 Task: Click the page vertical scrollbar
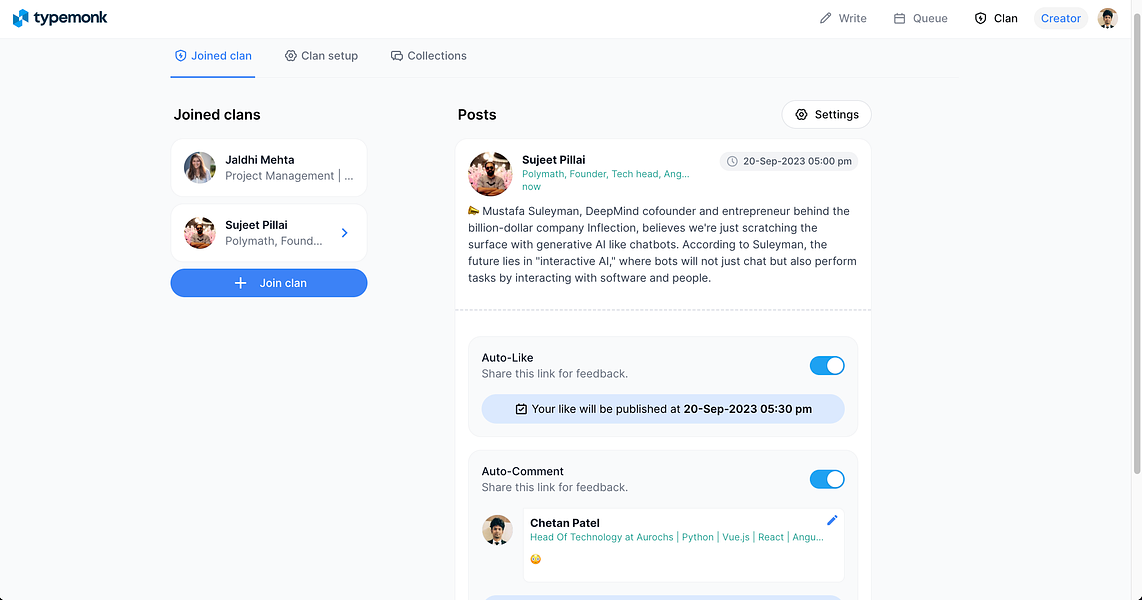(1137, 240)
